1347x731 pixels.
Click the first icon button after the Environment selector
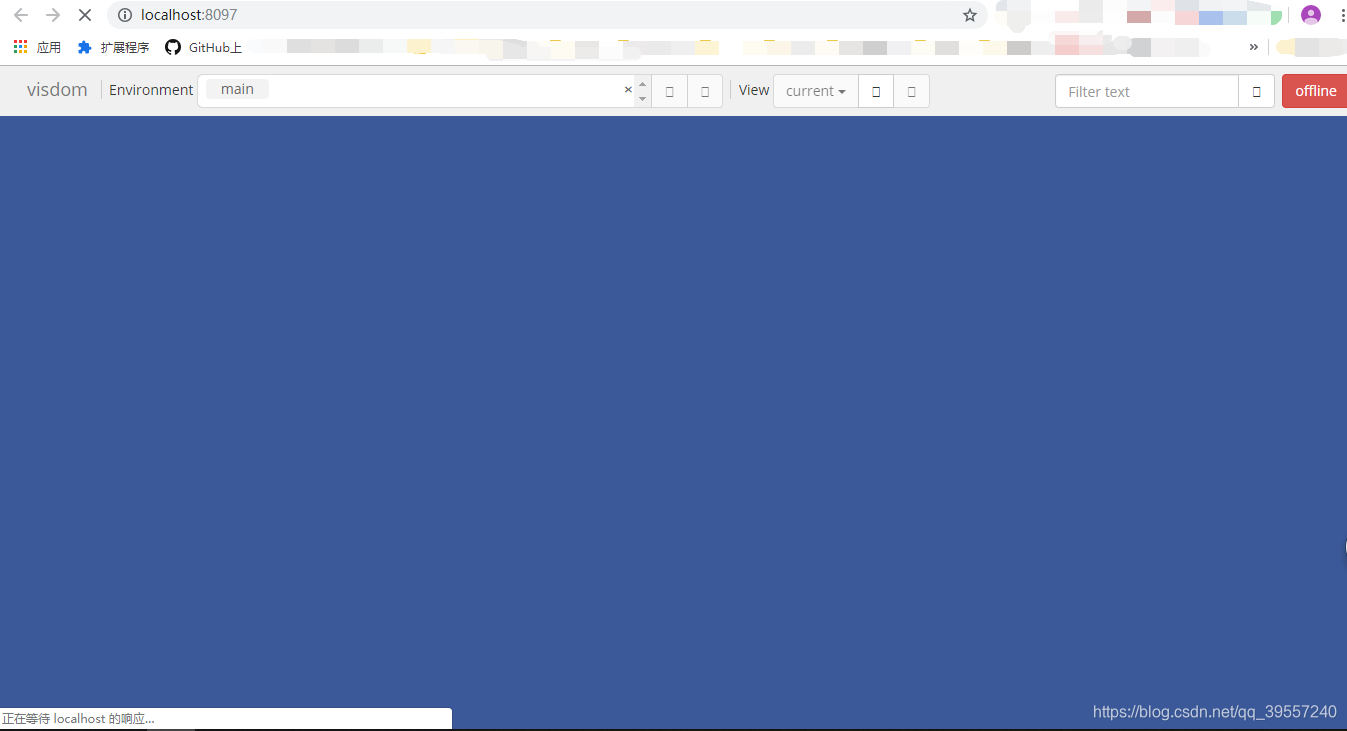click(669, 91)
